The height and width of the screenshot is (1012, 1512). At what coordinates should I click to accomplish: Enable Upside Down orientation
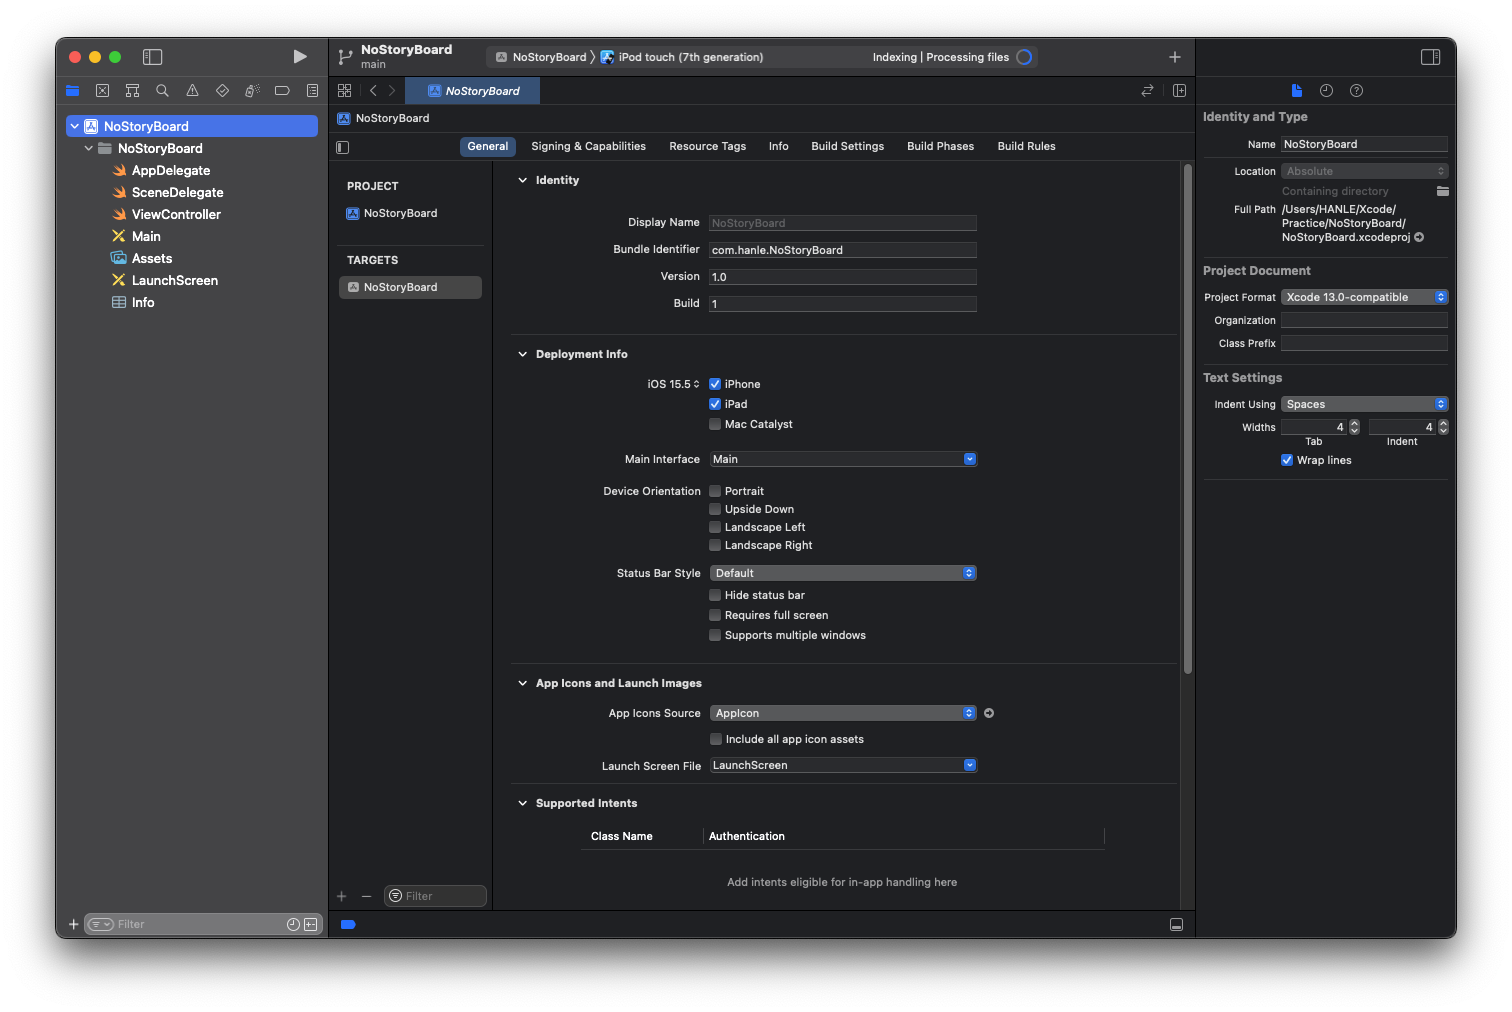click(715, 509)
